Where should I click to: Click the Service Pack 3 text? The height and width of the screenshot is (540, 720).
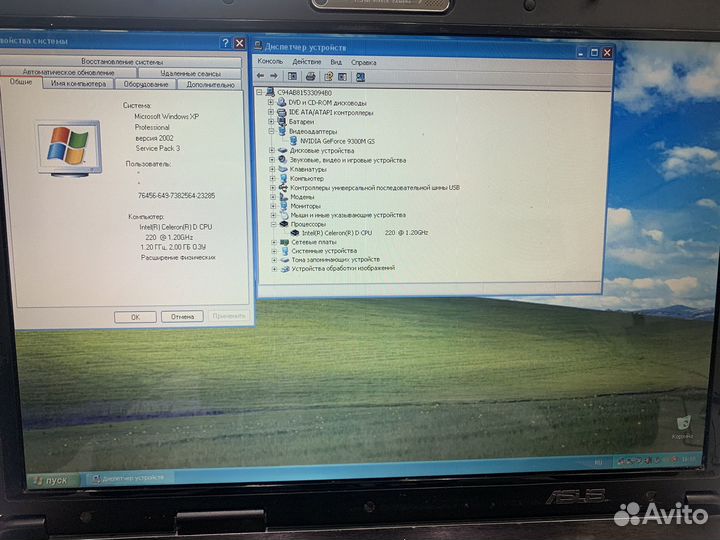click(158, 148)
